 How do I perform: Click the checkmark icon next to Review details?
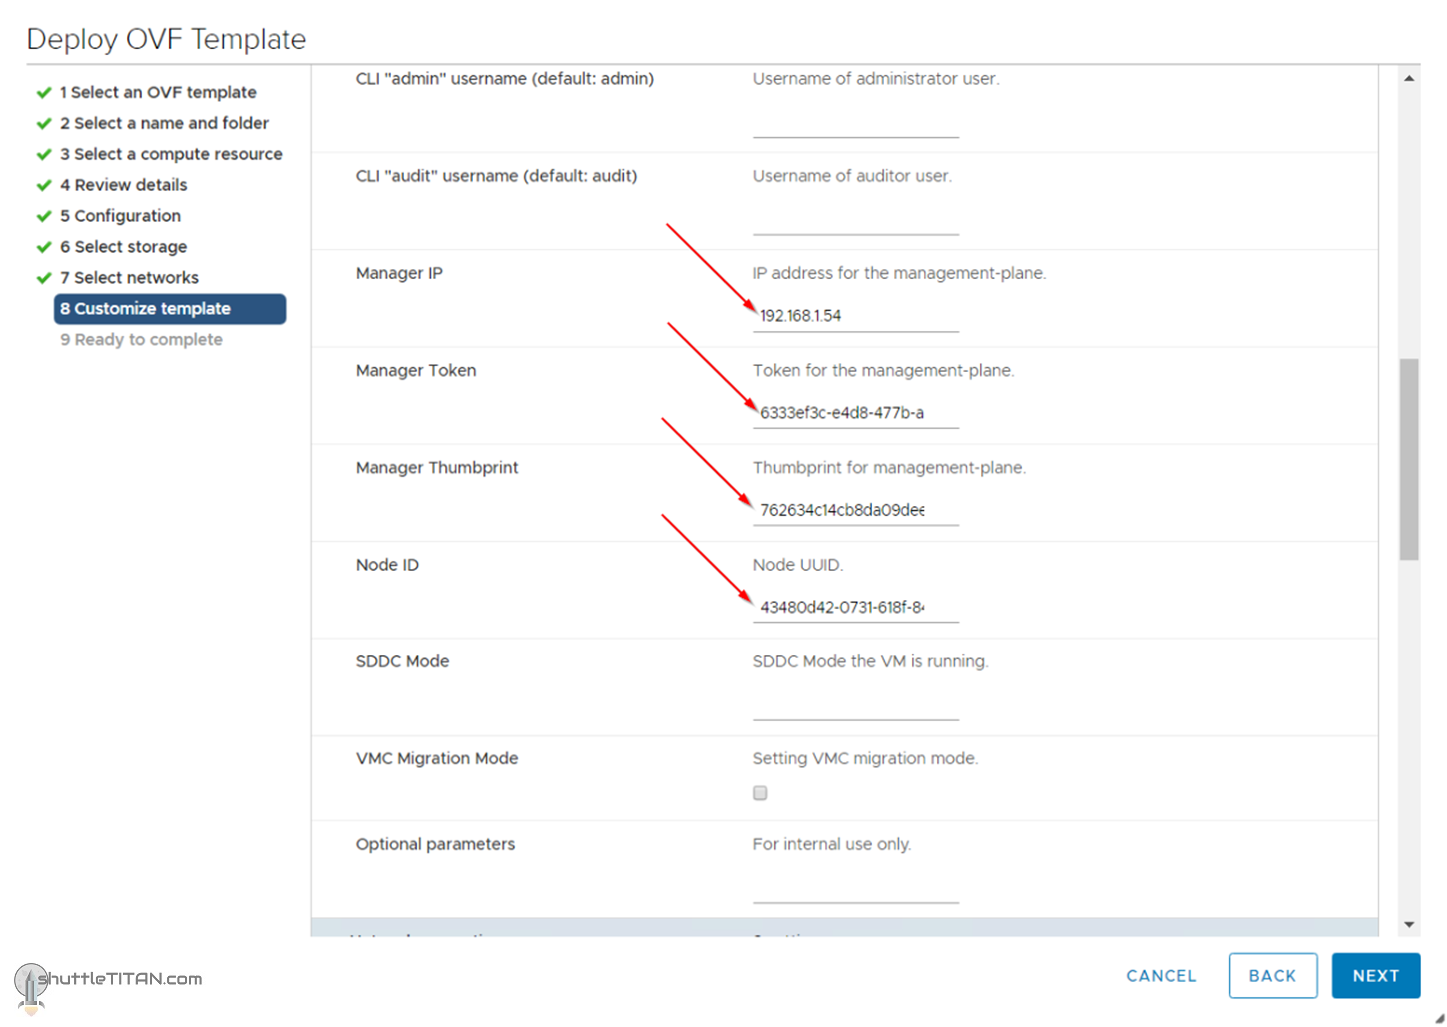point(44,186)
